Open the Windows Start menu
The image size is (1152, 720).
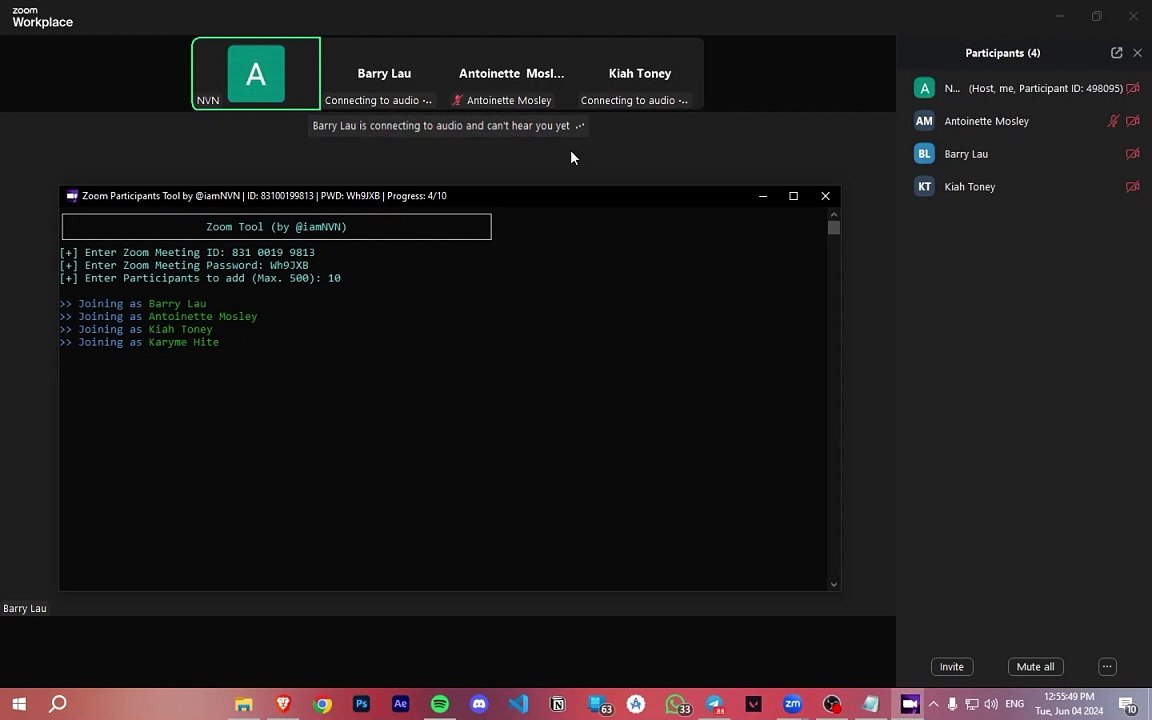pyautogui.click(x=19, y=704)
